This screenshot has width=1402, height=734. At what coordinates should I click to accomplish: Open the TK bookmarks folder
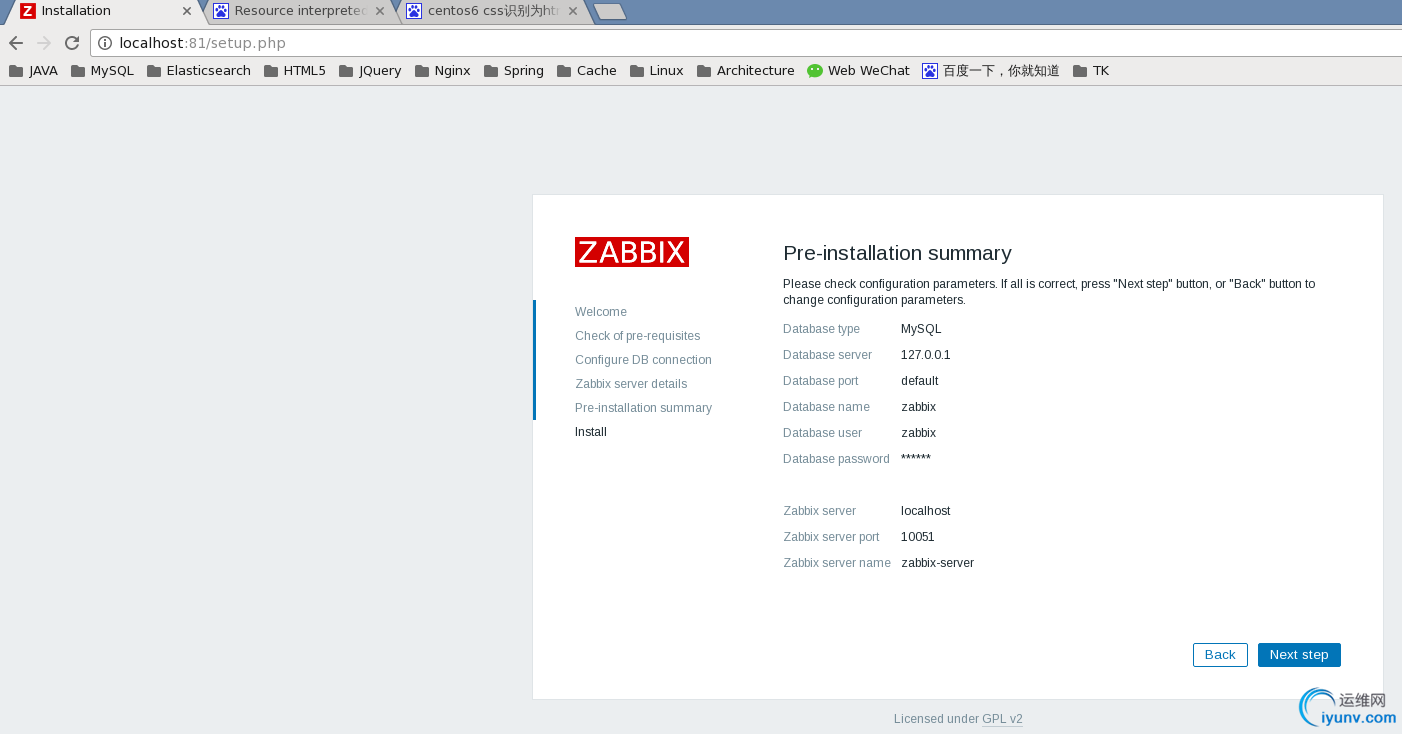point(1091,71)
